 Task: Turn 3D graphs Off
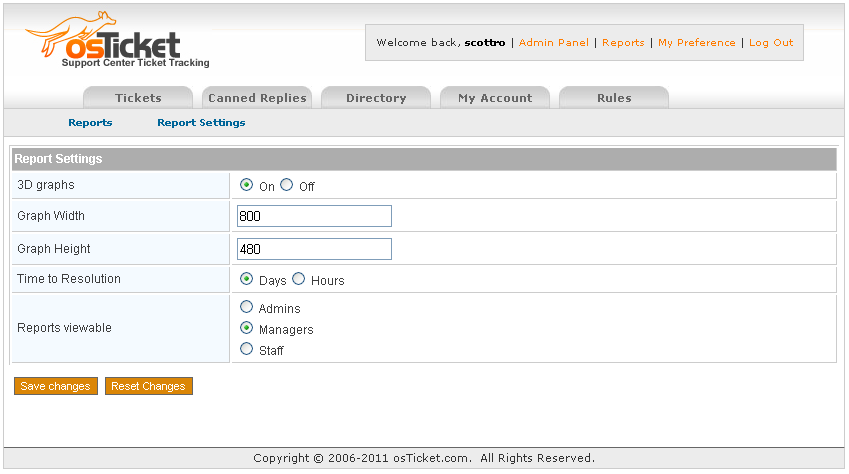pyautogui.click(x=287, y=185)
